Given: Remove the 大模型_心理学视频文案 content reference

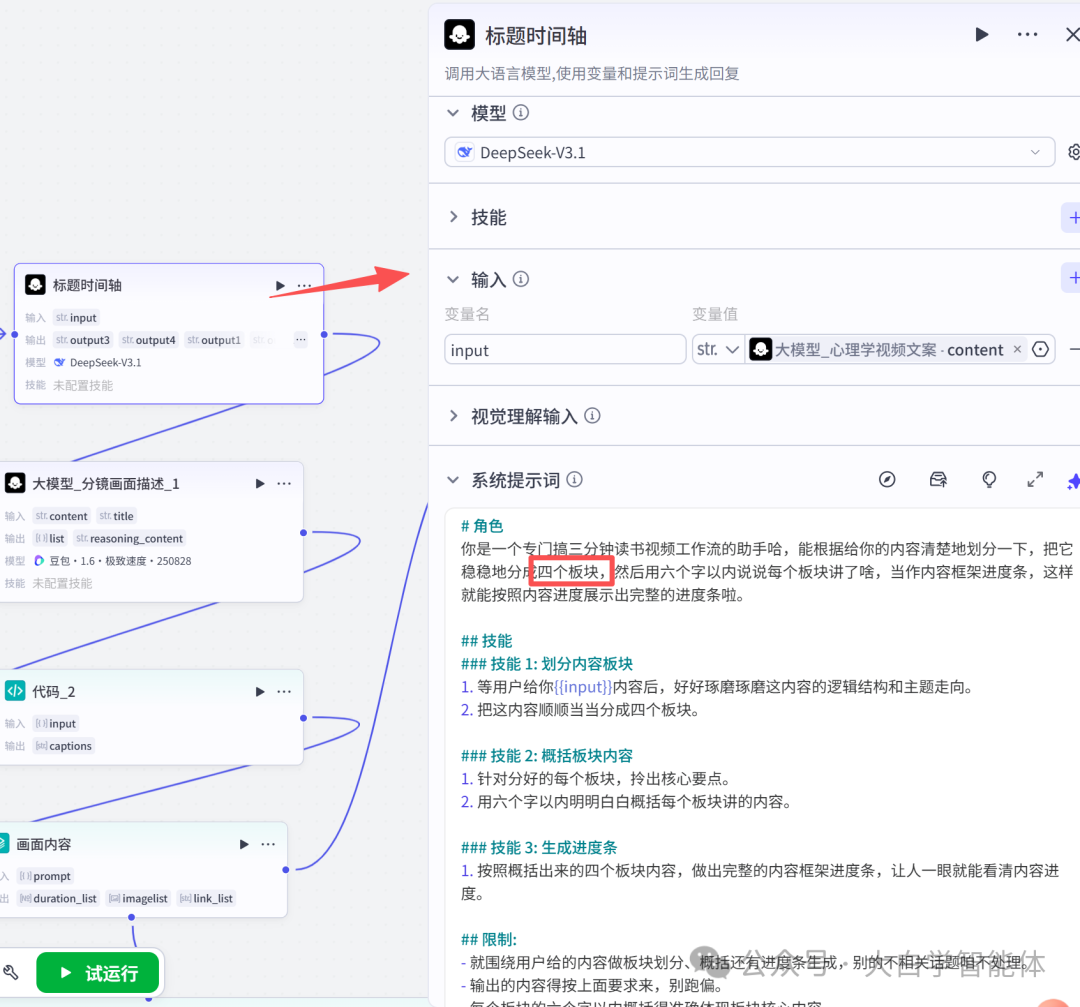Looking at the screenshot, I should coord(1017,349).
